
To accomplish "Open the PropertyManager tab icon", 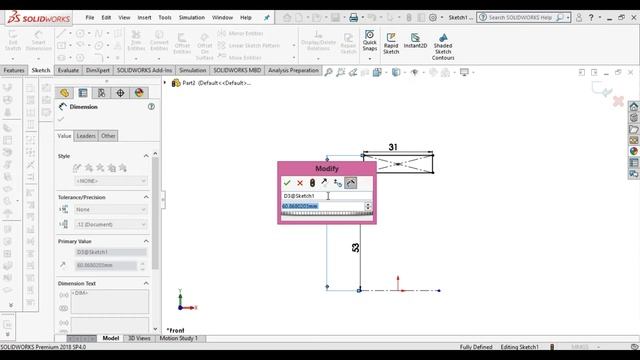I will pos(83,93).
